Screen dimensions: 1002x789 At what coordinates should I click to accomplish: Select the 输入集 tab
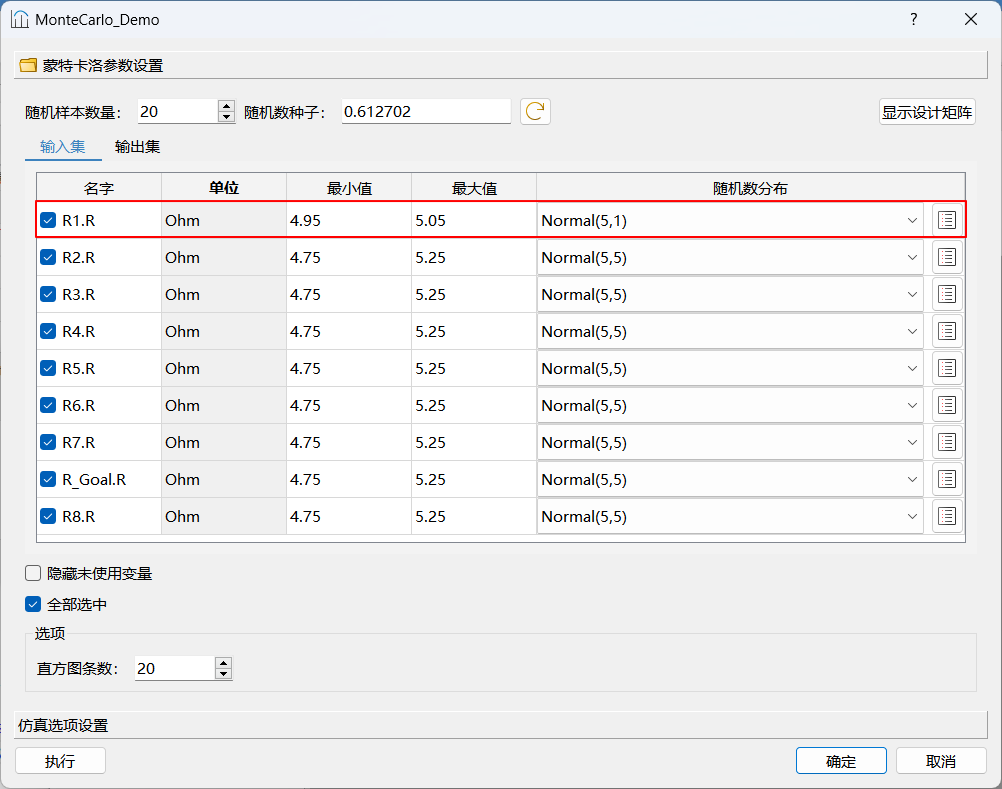click(63, 147)
